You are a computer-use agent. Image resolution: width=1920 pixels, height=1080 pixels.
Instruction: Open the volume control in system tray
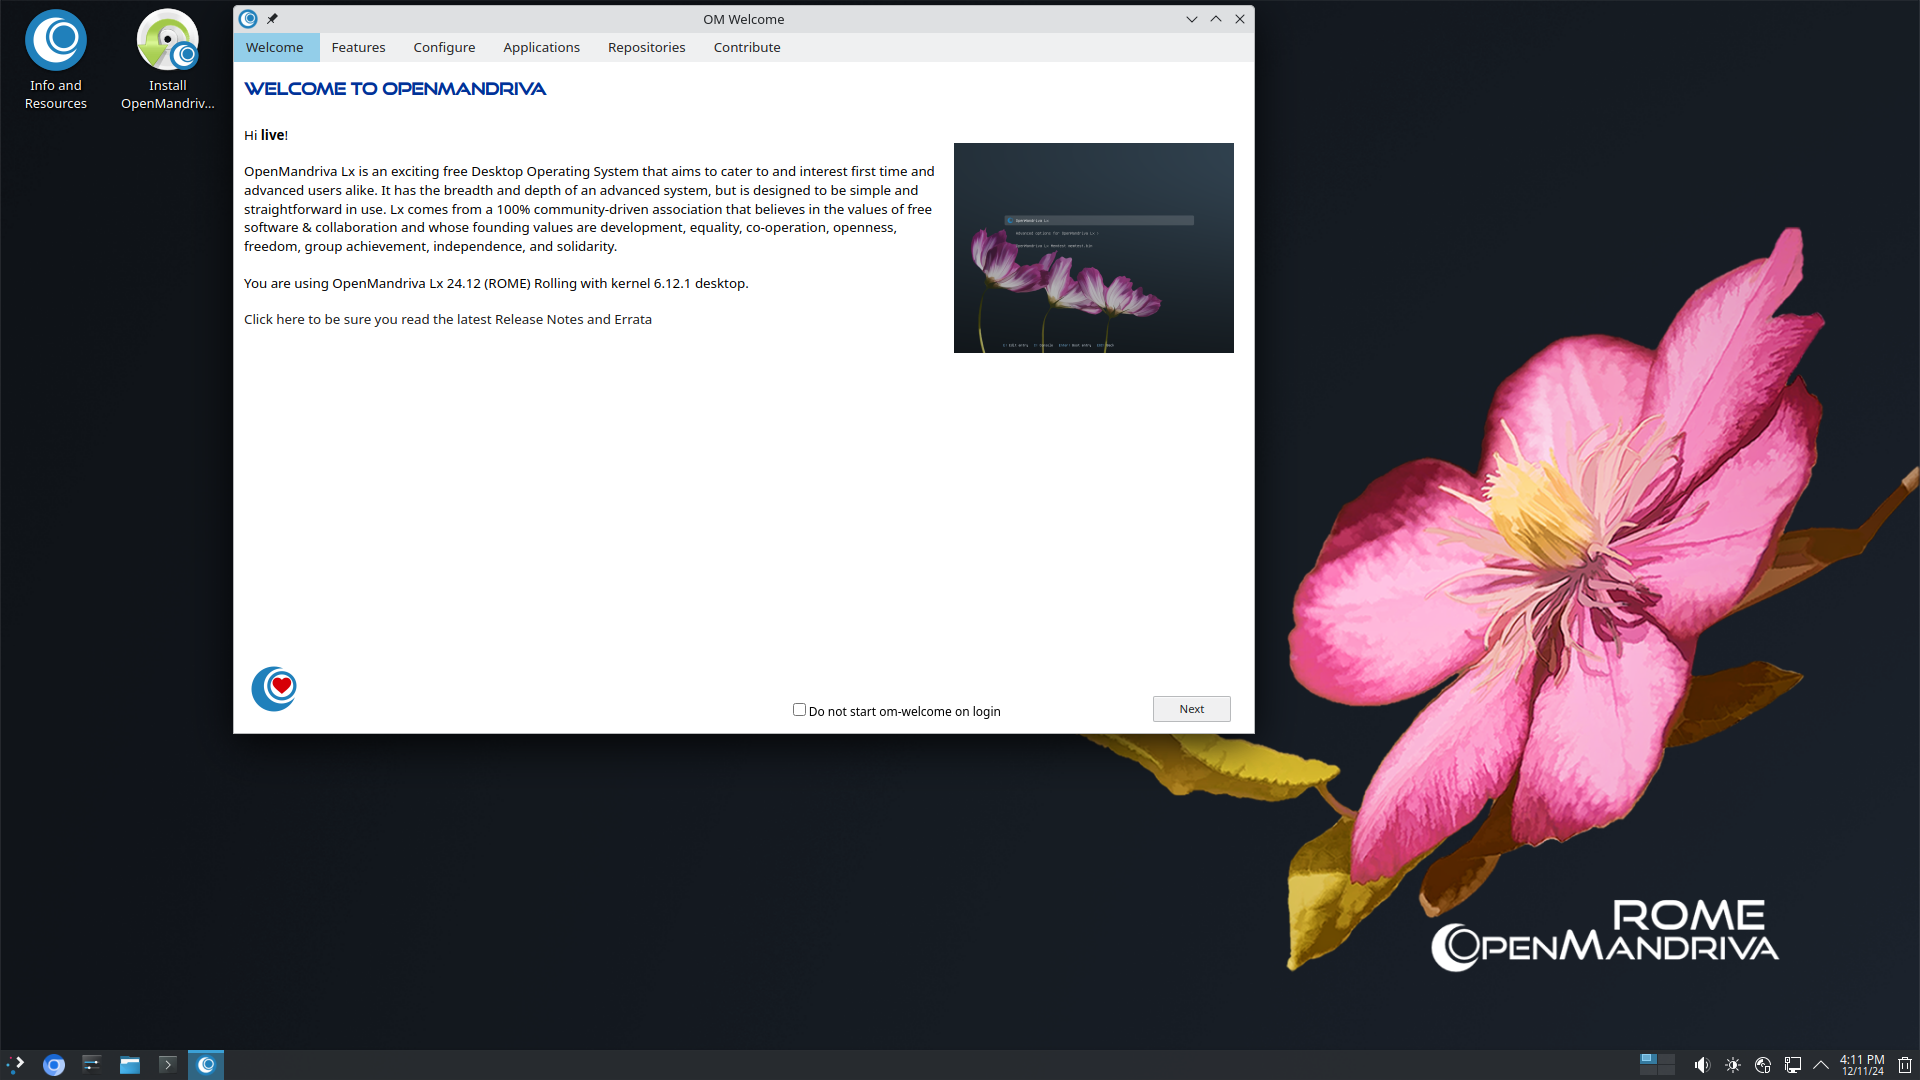[x=1702, y=1065]
